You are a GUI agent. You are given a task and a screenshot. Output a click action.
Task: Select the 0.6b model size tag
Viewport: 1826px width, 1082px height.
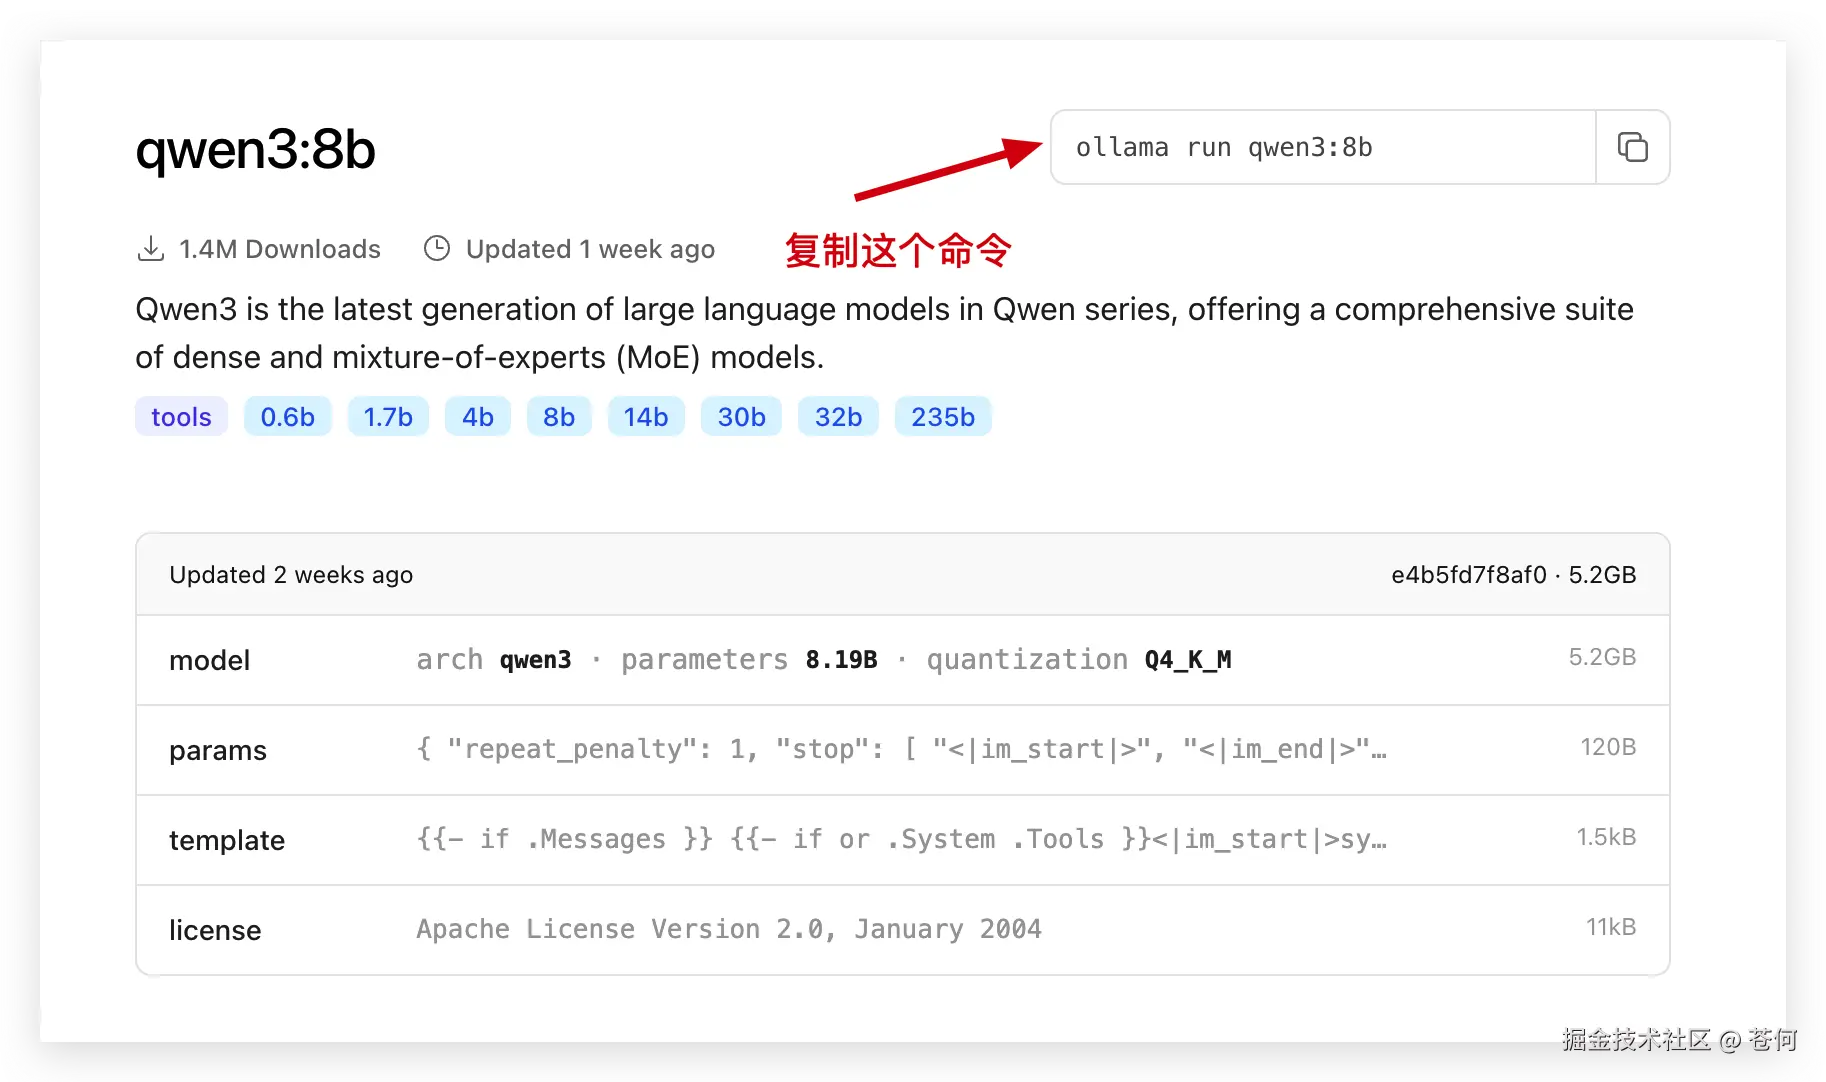(x=287, y=416)
